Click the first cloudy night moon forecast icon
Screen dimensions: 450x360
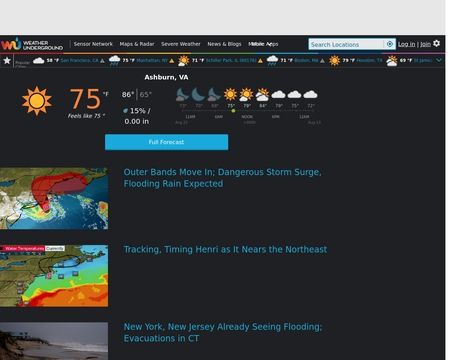click(182, 95)
